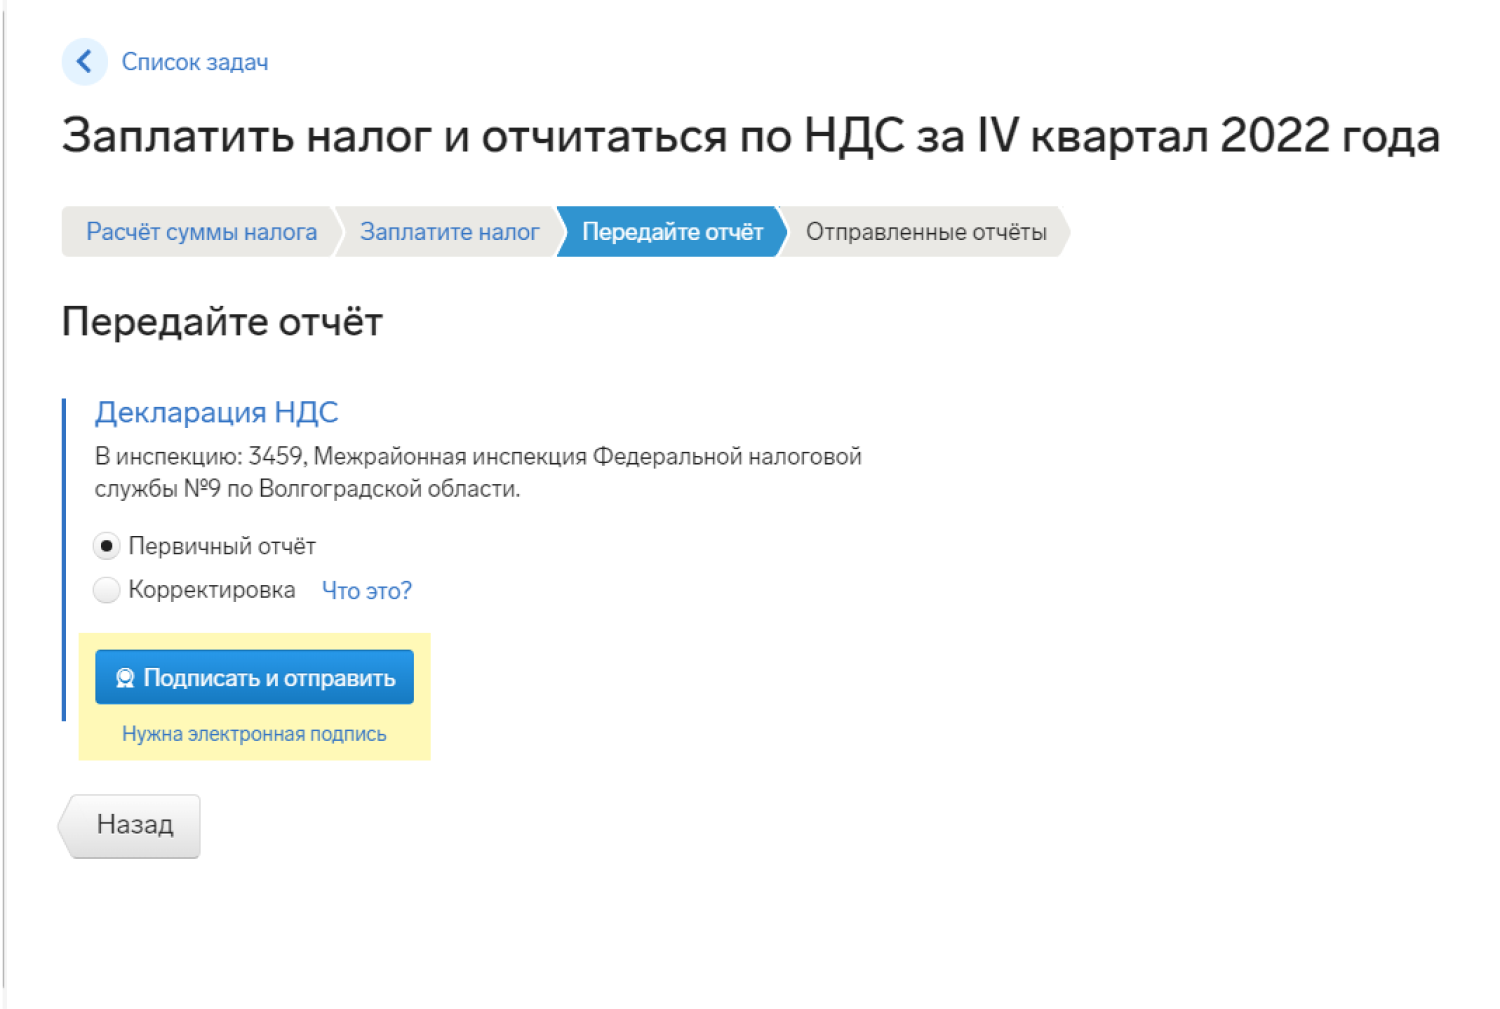The width and height of the screenshot is (1500, 1009).
Task: Select the Первичный отчёт radio button
Action: (106, 546)
